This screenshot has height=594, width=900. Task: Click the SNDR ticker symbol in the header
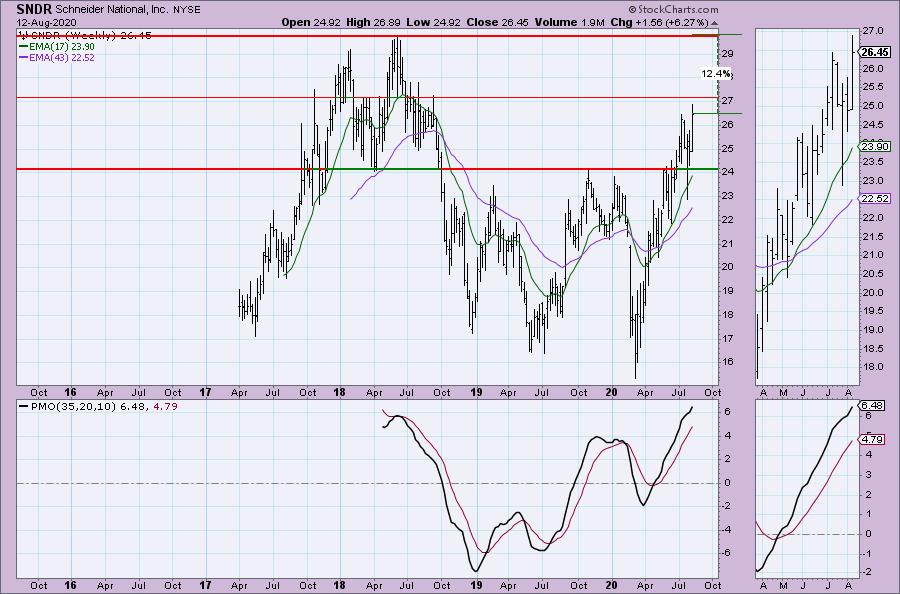click(34, 9)
